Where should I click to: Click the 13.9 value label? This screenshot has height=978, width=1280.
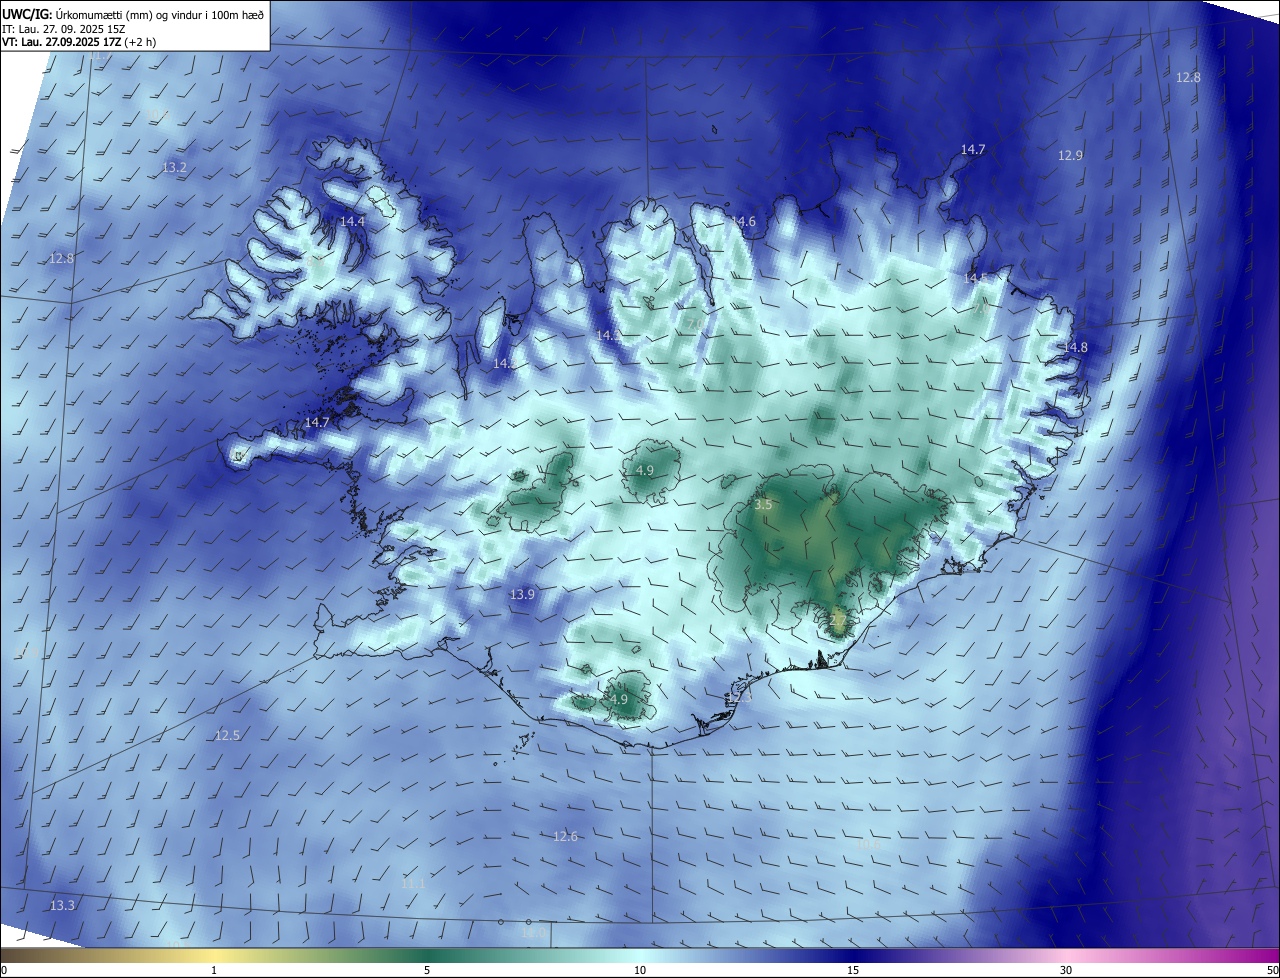[522, 594]
